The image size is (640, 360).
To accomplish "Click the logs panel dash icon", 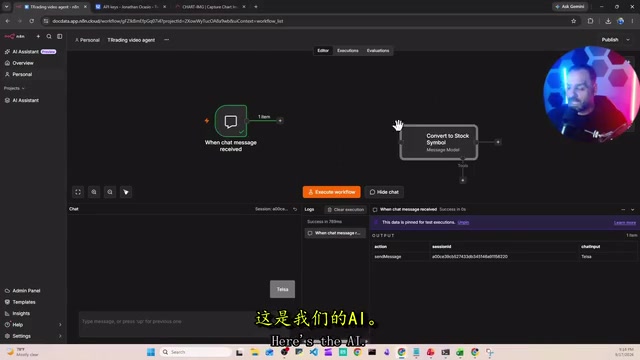I will click(x=623, y=210).
